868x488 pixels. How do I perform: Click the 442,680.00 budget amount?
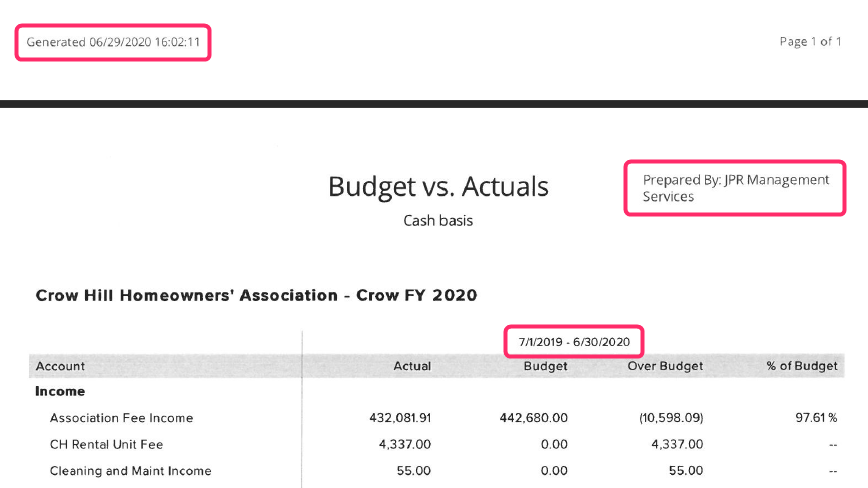[x=533, y=418]
